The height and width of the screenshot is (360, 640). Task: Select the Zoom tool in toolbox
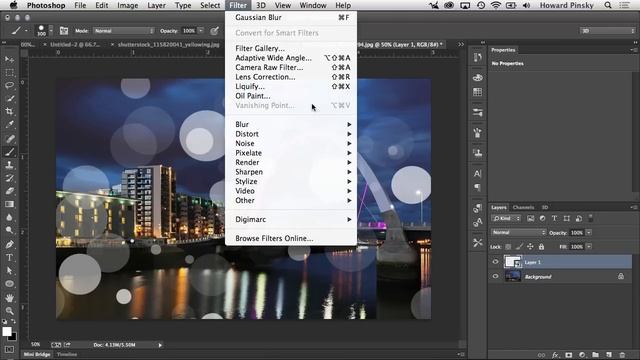click(9, 311)
